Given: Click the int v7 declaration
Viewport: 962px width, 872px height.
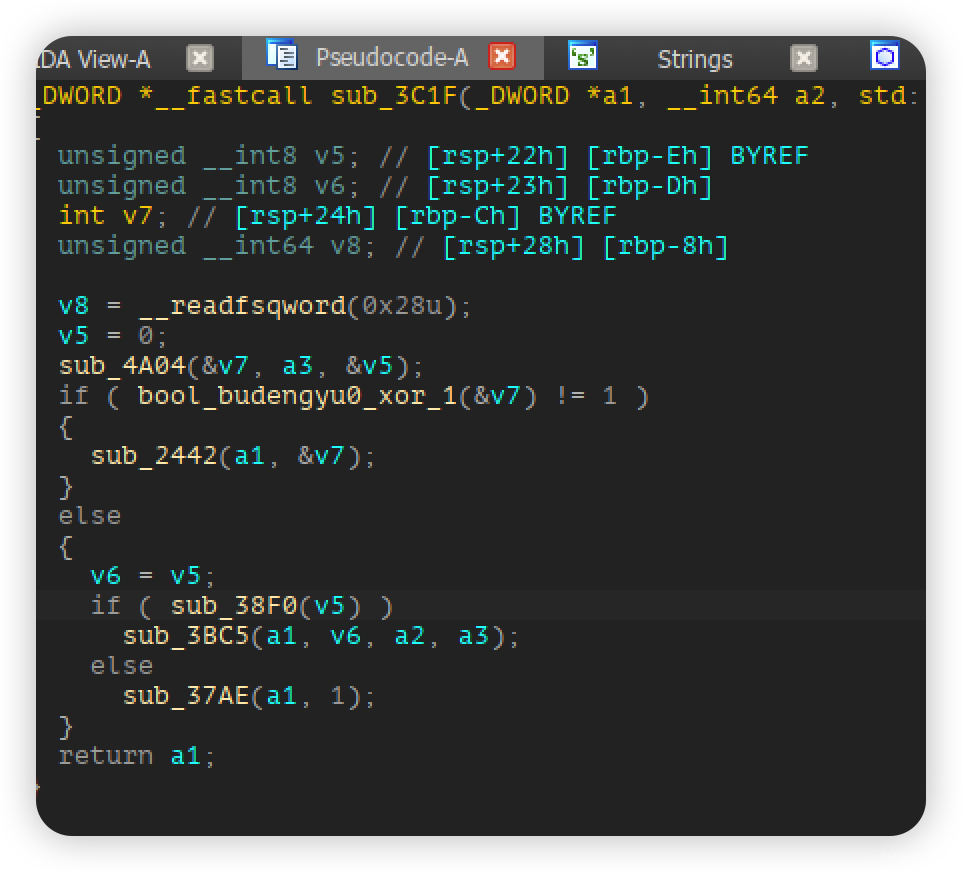Looking at the screenshot, I should click(x=112, y=216).
